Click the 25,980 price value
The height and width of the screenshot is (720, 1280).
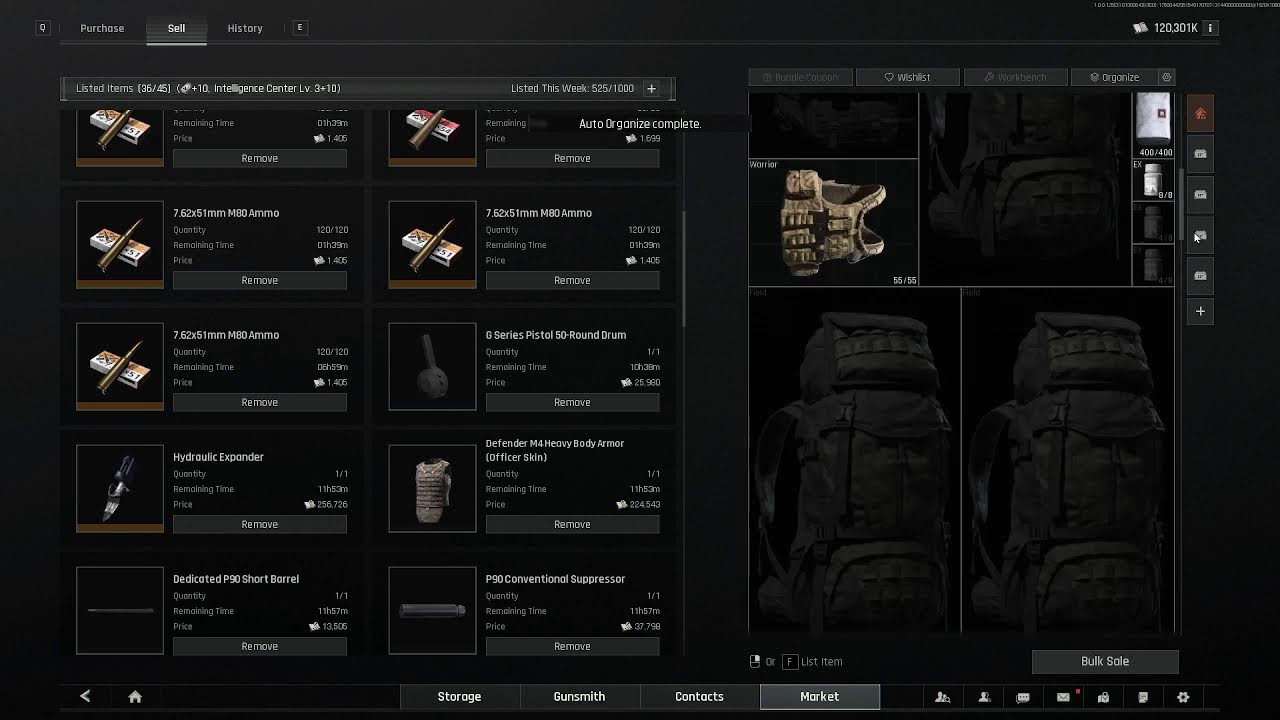[x=647, y=382]
